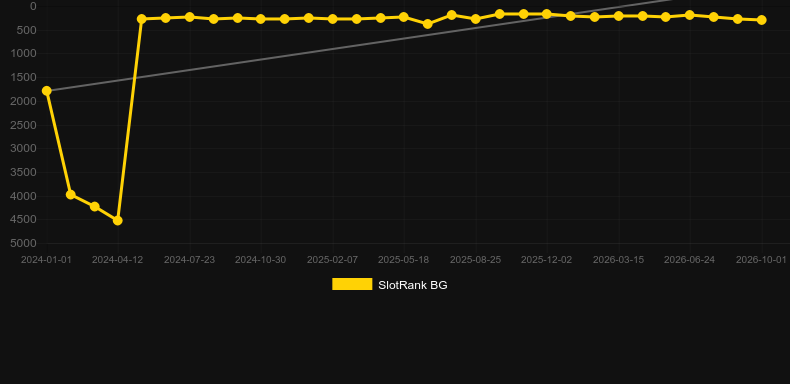Screen dimensions: 790x384
Task: Click the 2024-07-23 axis label
Action: (x=189, y=260)
